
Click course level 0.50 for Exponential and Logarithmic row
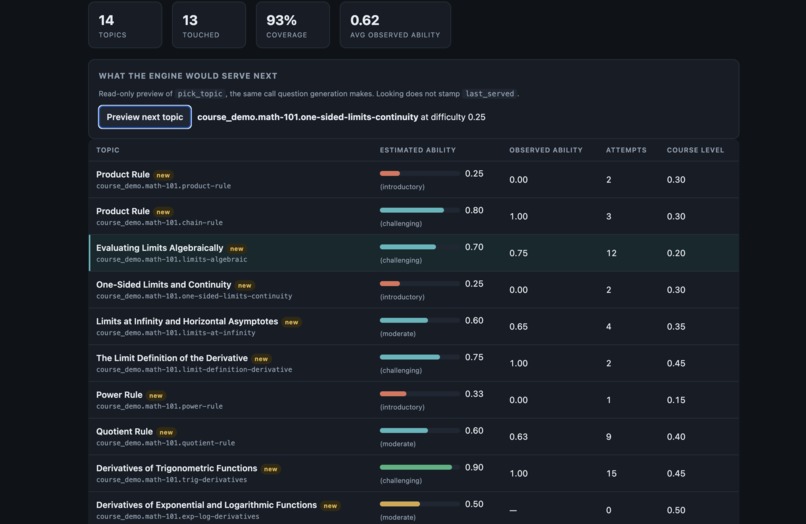point(676,510)
